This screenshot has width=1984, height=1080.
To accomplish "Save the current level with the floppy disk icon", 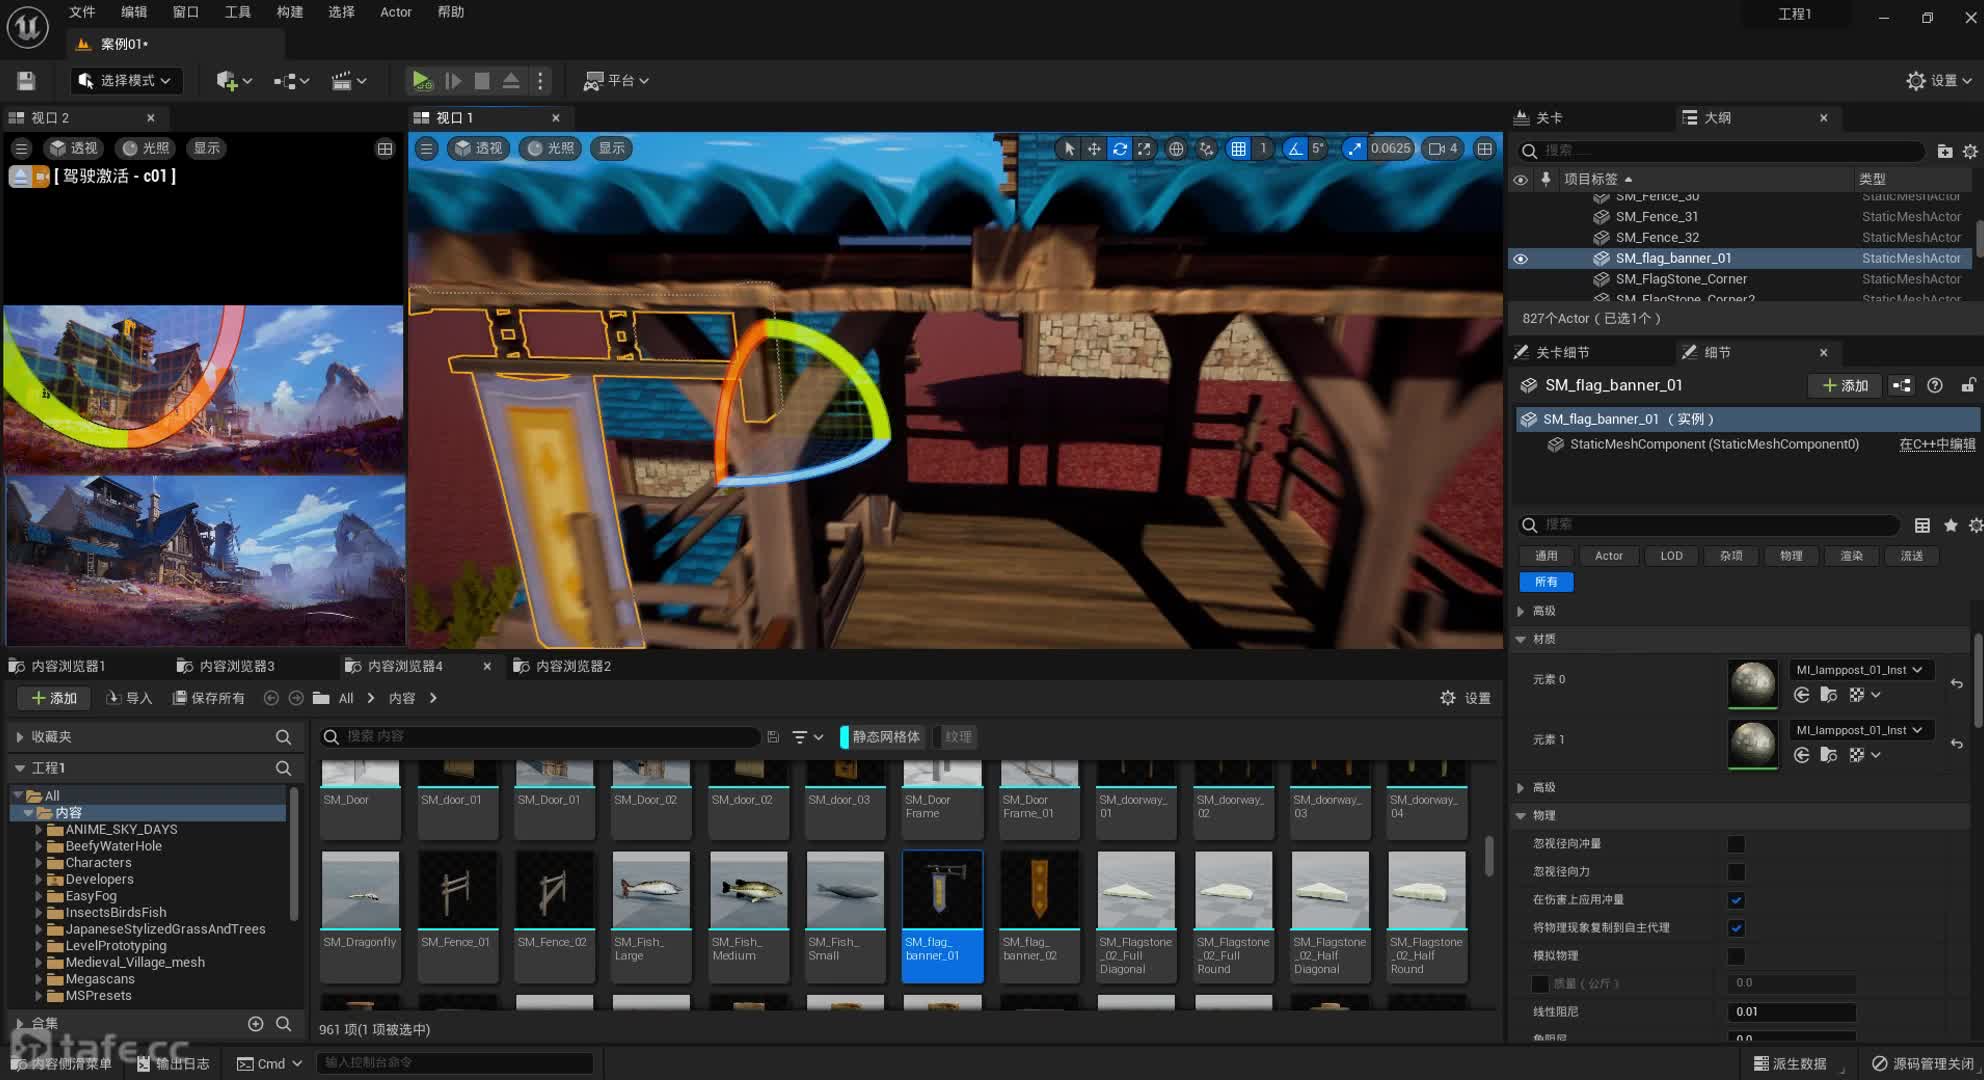I will [x=26, y=80].
